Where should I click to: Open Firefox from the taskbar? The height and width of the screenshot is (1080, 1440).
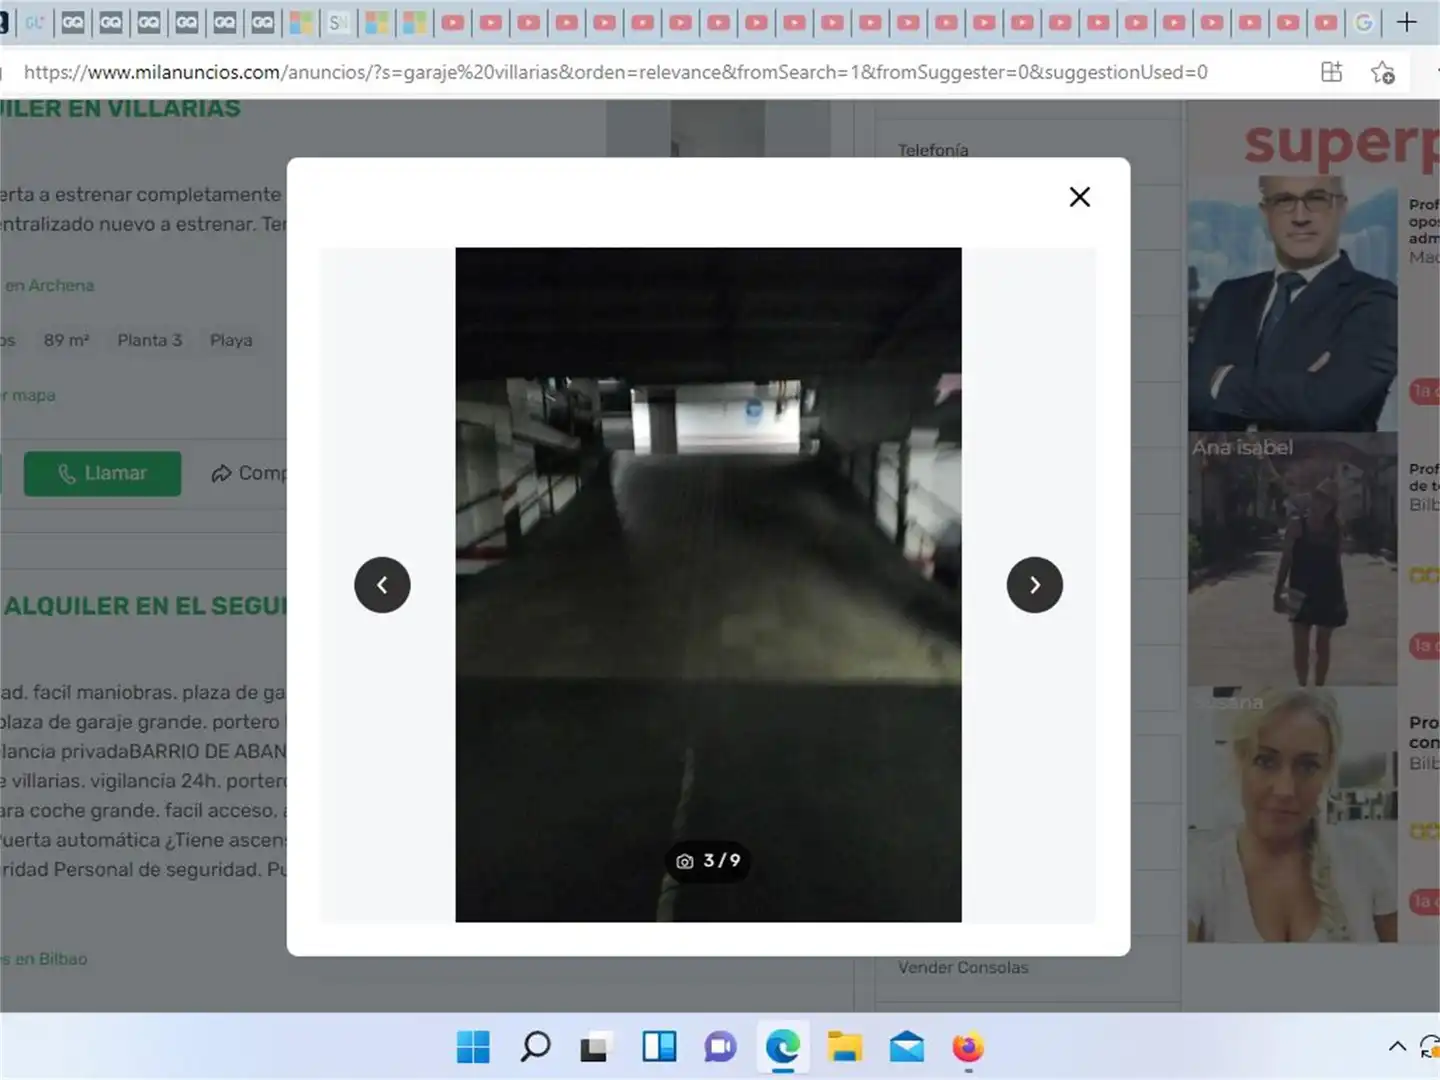968,1047
